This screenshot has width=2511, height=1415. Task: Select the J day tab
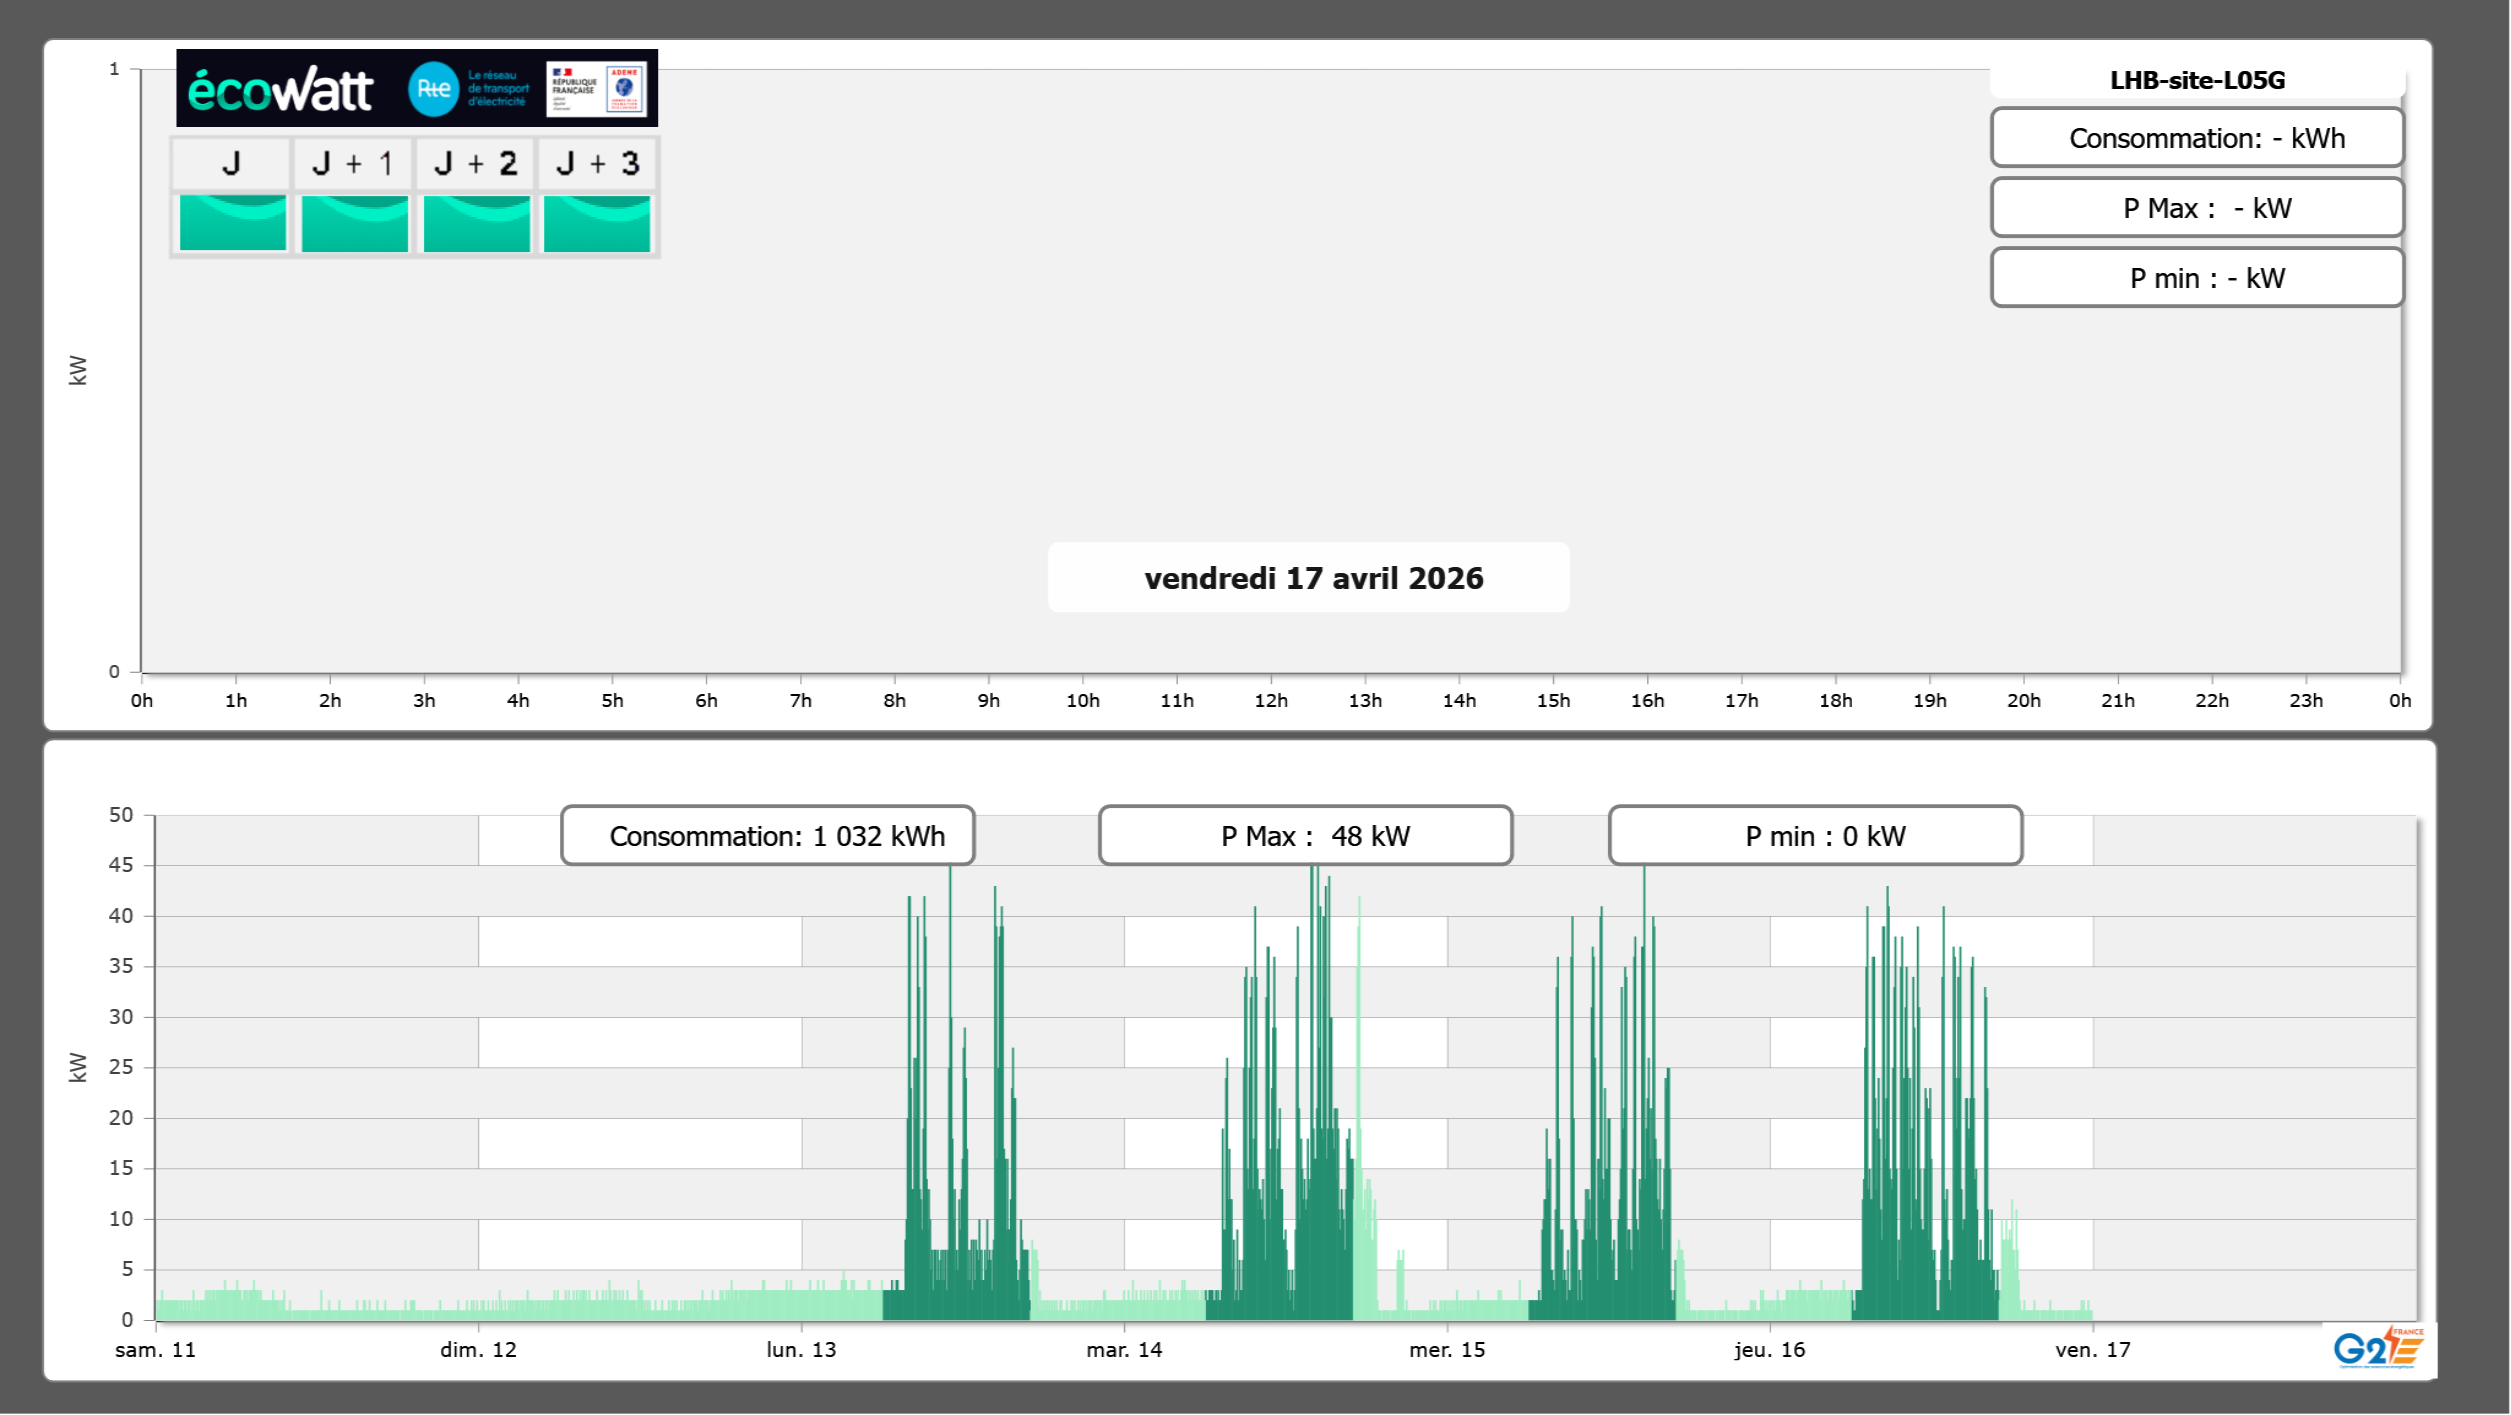(x=231, y=164)
